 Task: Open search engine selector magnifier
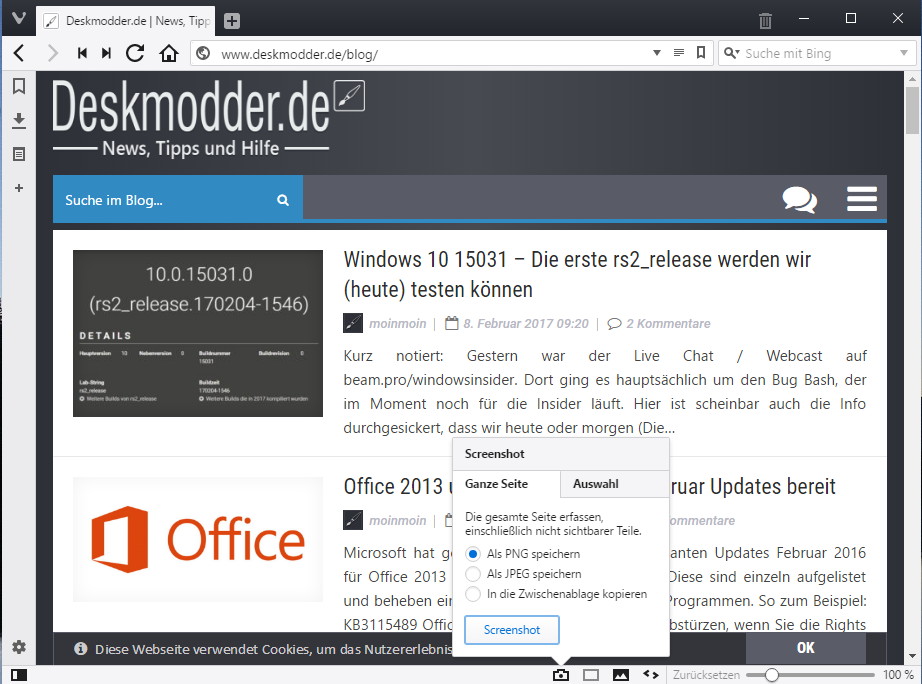coord(731,53)
